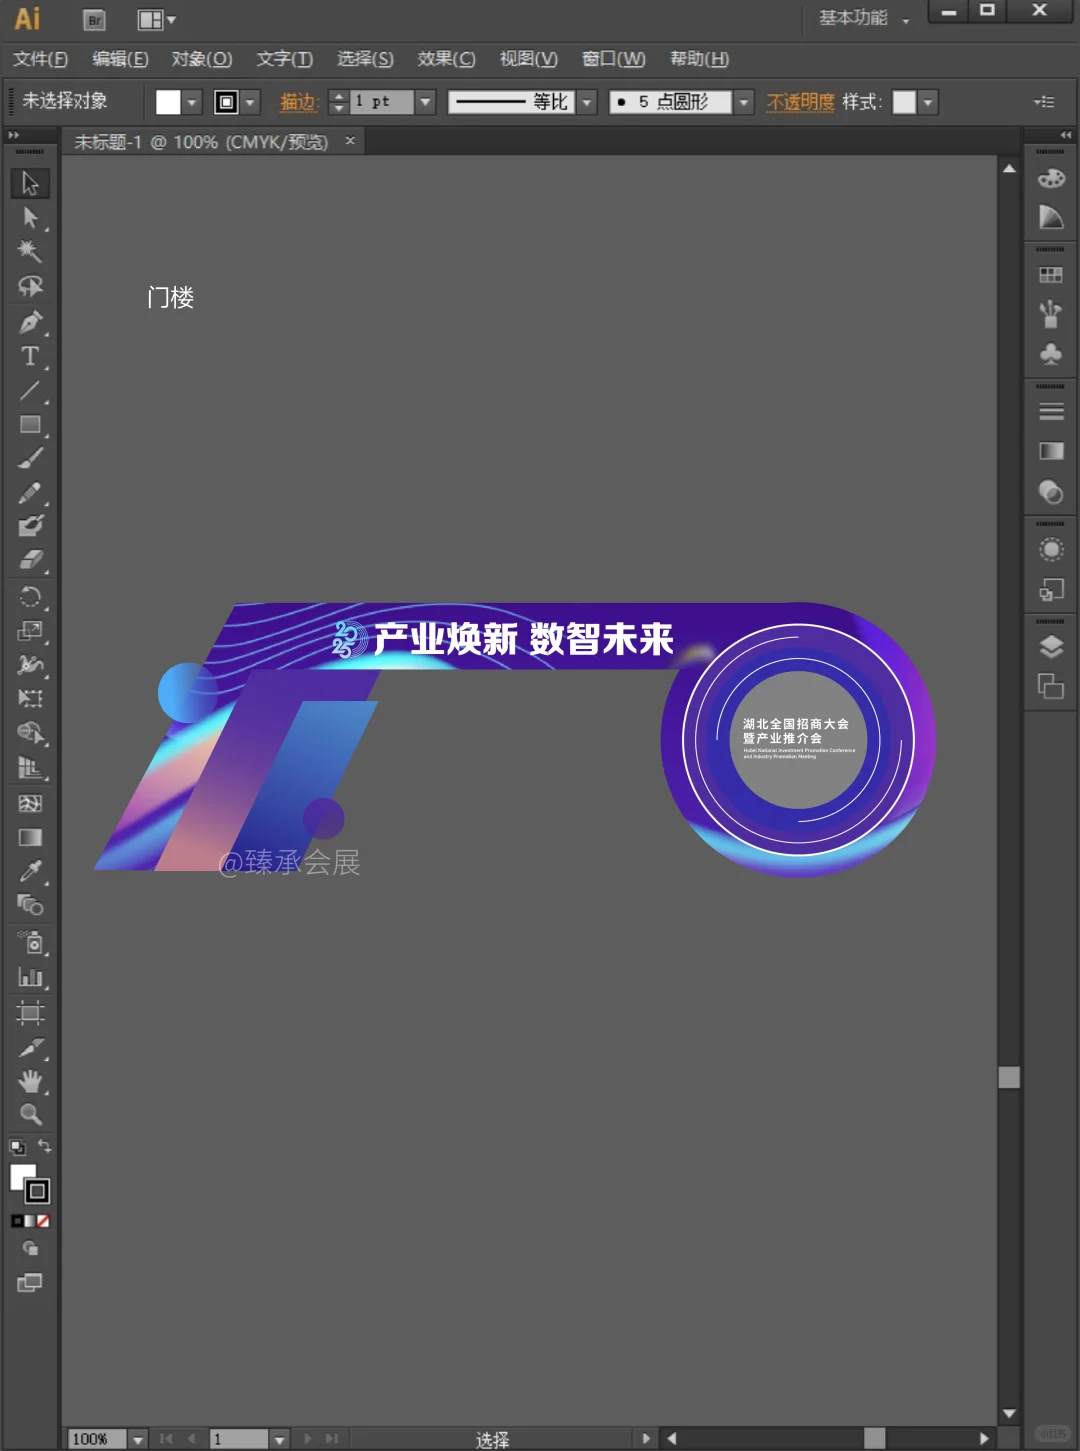Select the Column Graph tool
Image resolution: width=1080 pixels, height=1451 pixels.
(x=30, y=976)
